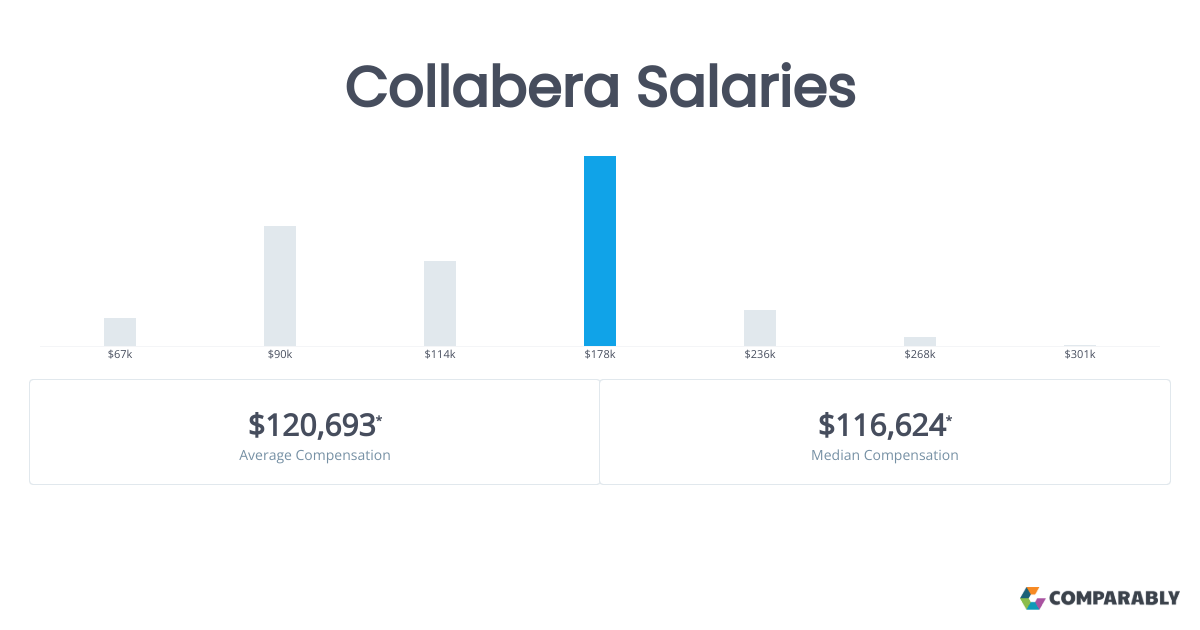Click the $268k axis label

click(920, 355)
